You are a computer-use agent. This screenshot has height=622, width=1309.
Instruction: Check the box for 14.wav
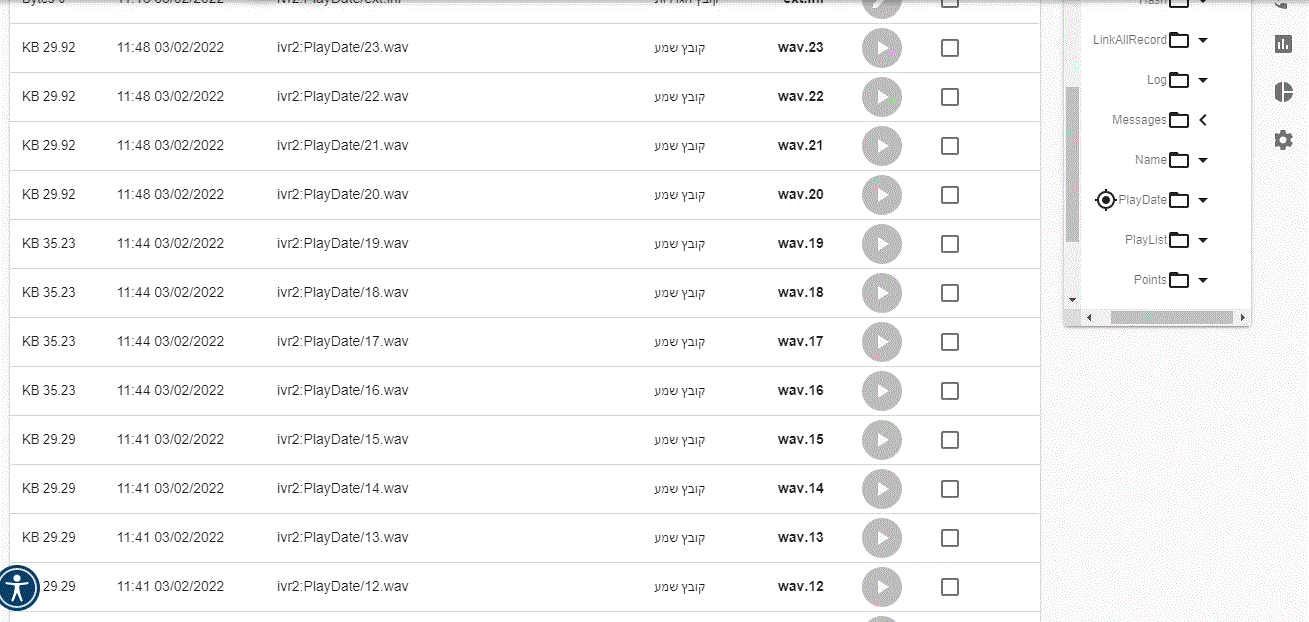950,489
